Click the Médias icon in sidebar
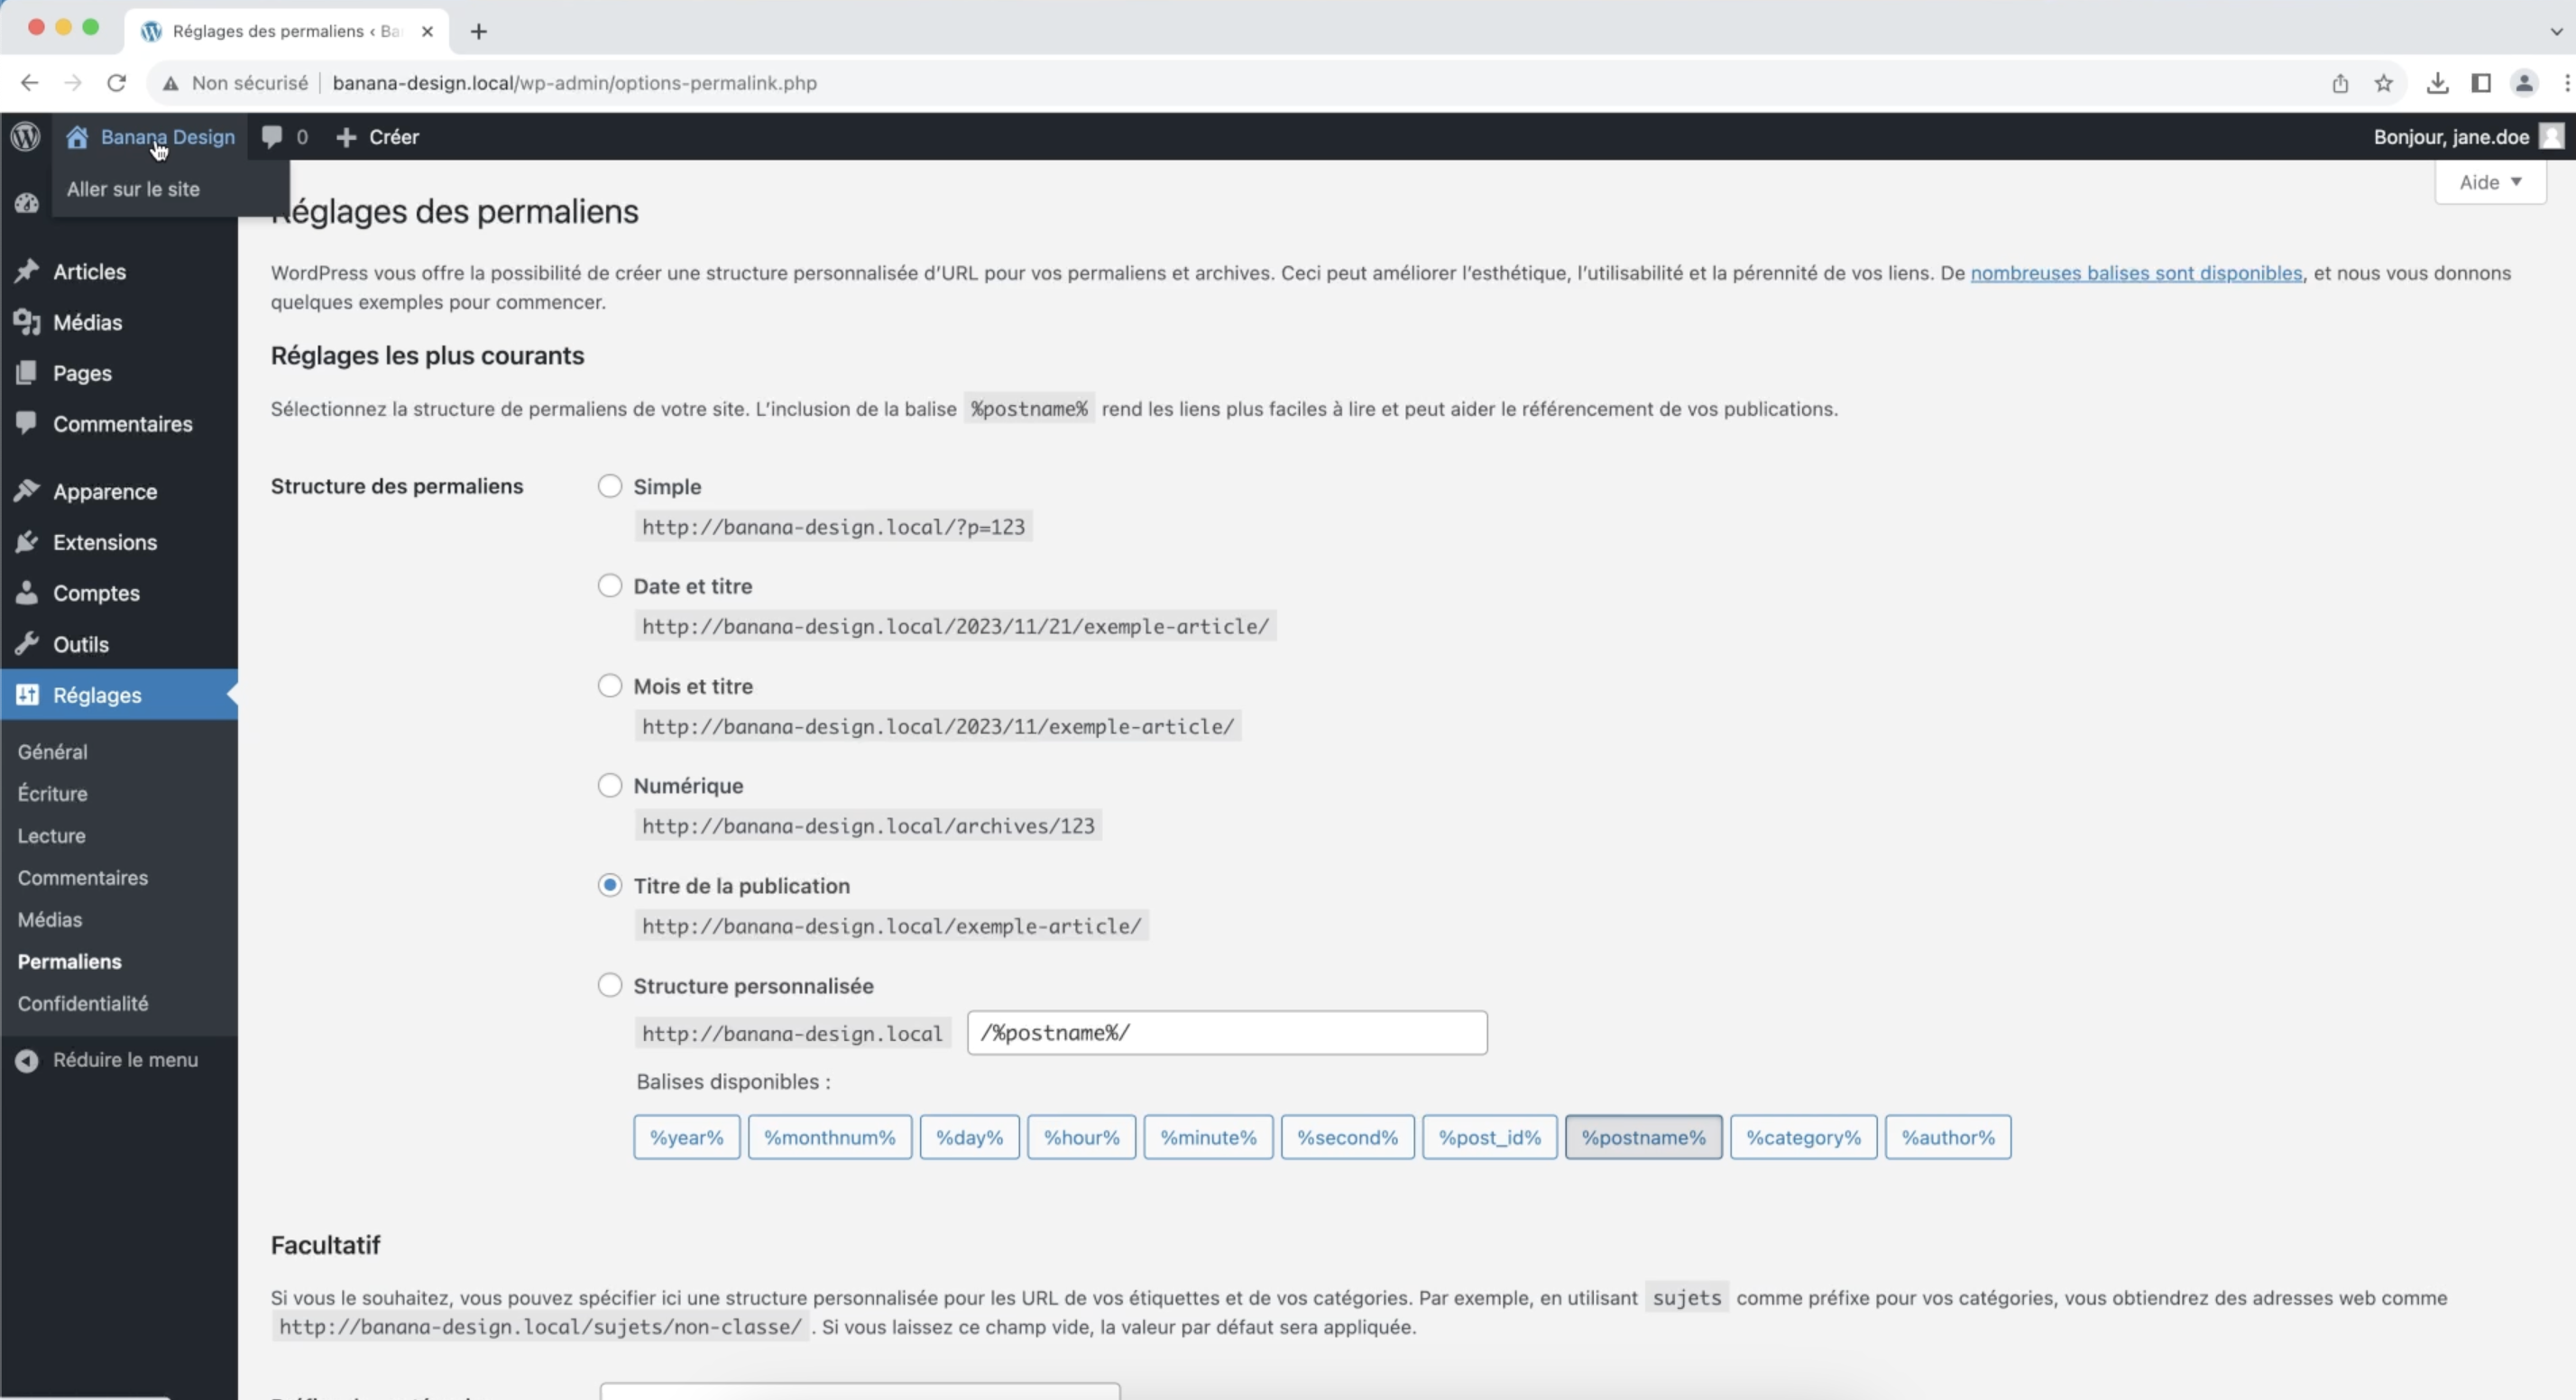Viewport: 2576px width, 1400px height. pyautogui.click(x=26, y=322)
